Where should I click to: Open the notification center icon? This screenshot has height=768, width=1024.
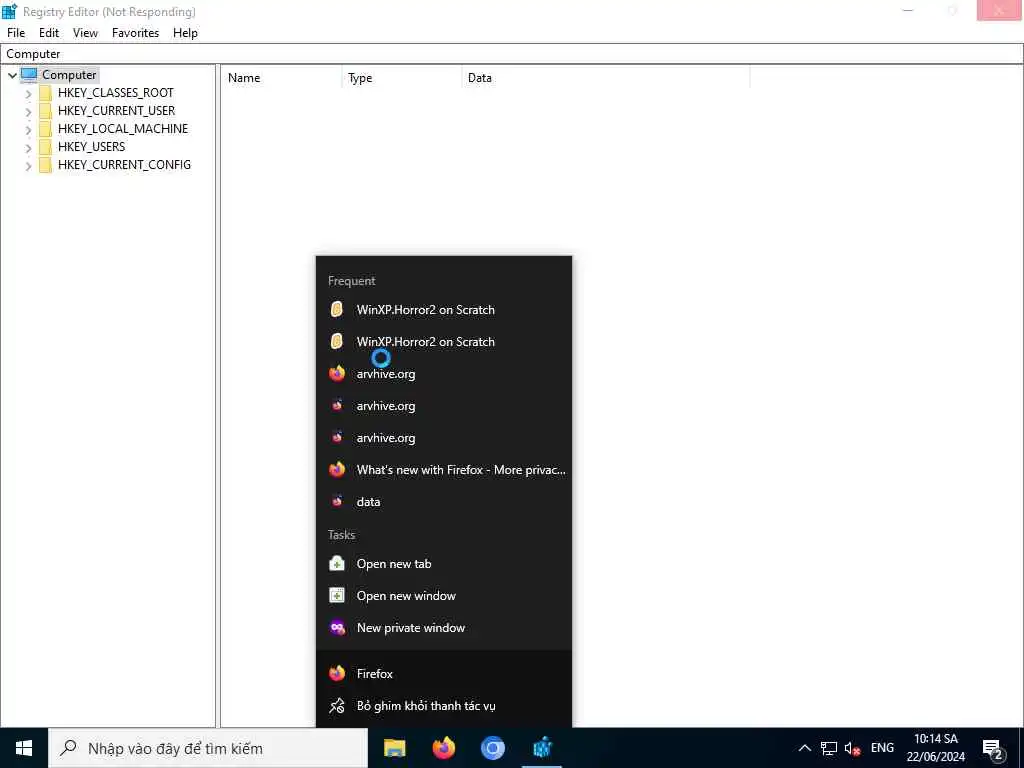click(993, 749)
